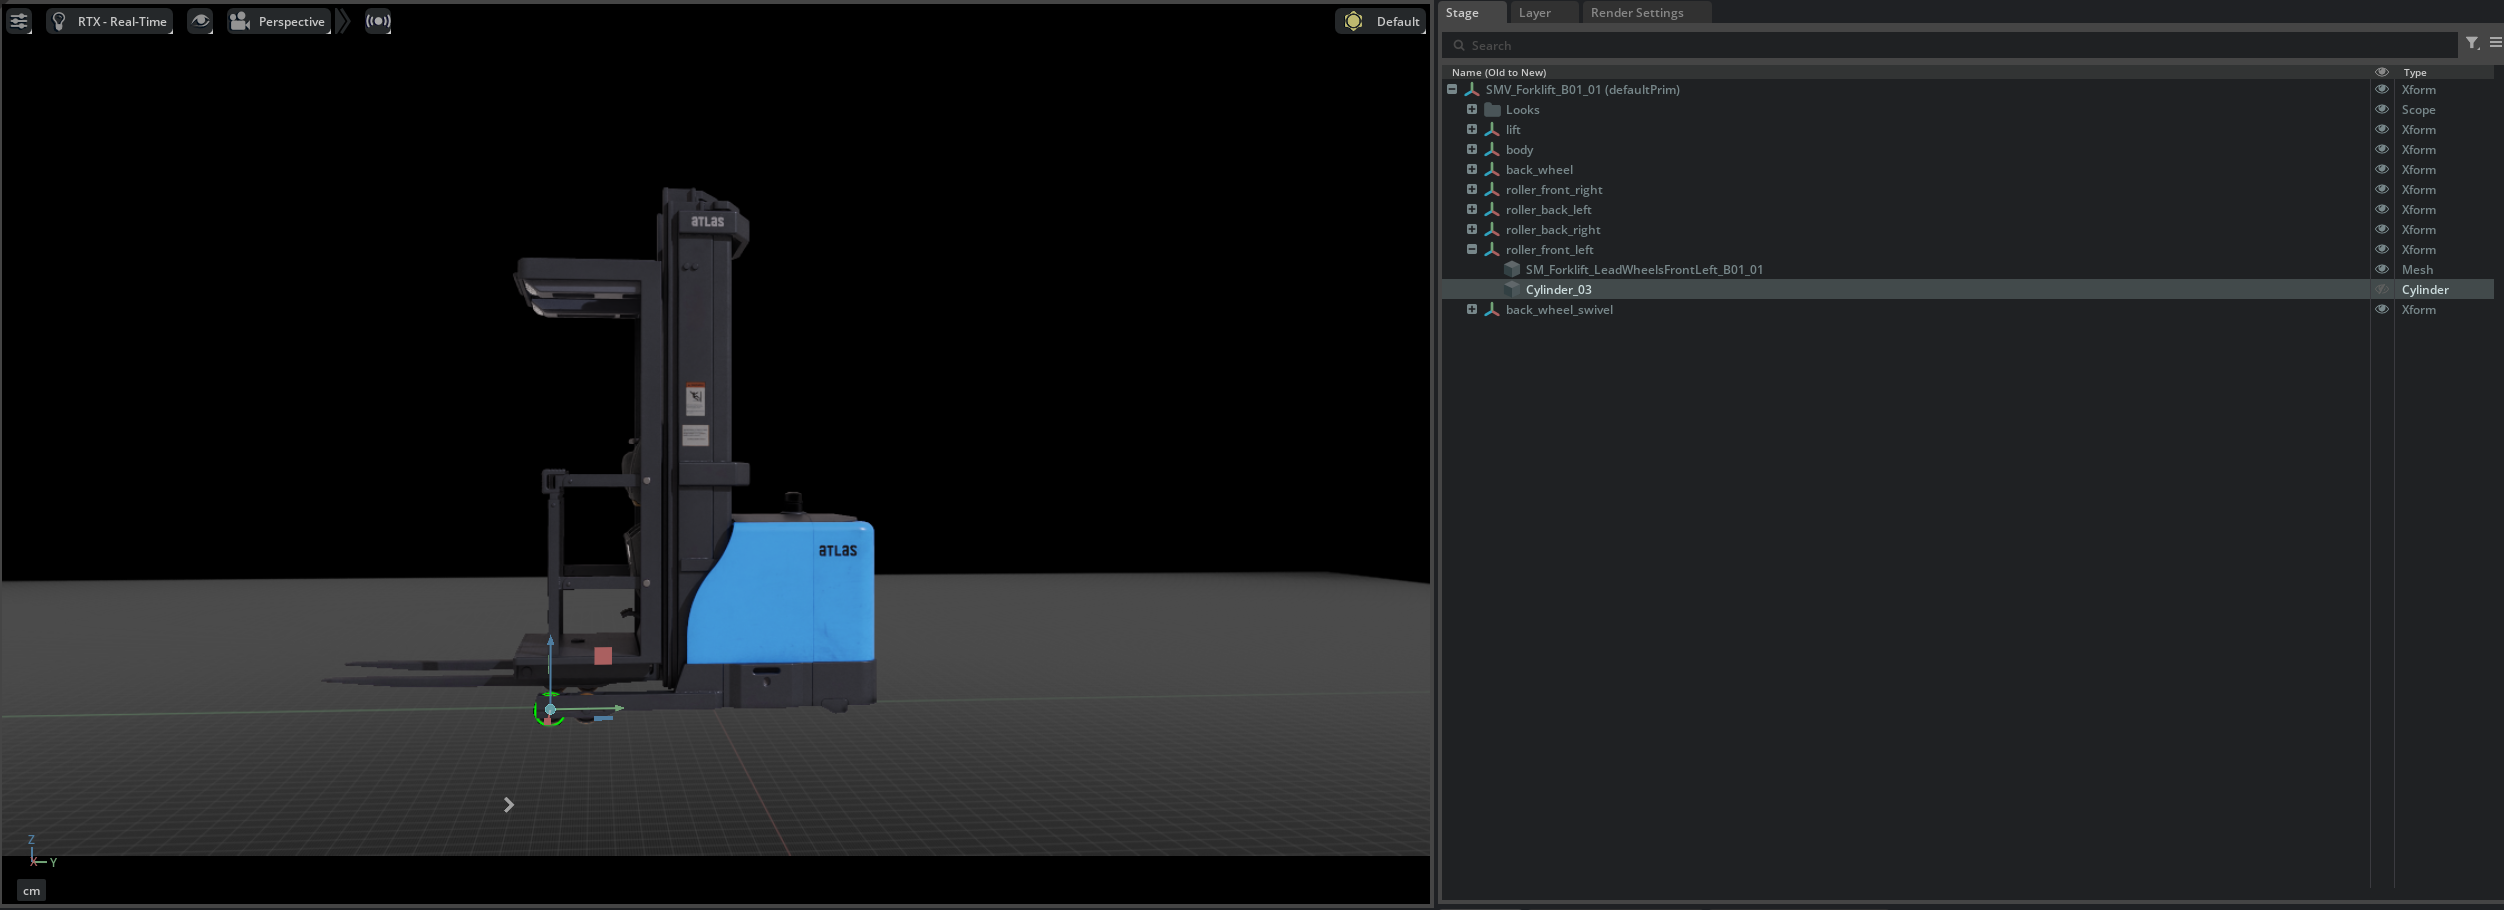
Task: Switch to the Layer tab
Action: (1534, 13)
